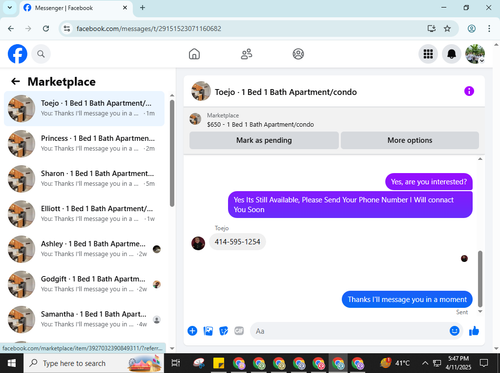This screenshot has width=500, height=373.
Task: Select the Messenger | Facebook tab
Action: (76, 8)
